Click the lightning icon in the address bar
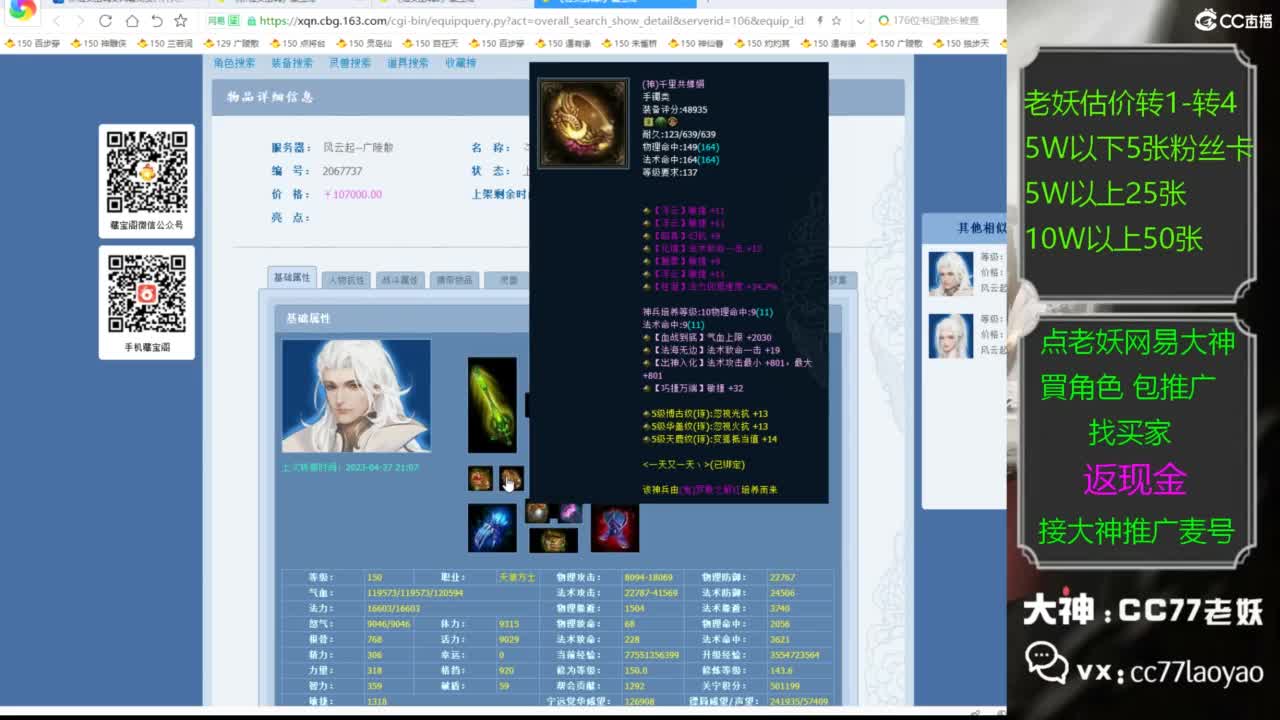The image size is (1280, 720). pos(820,21)
